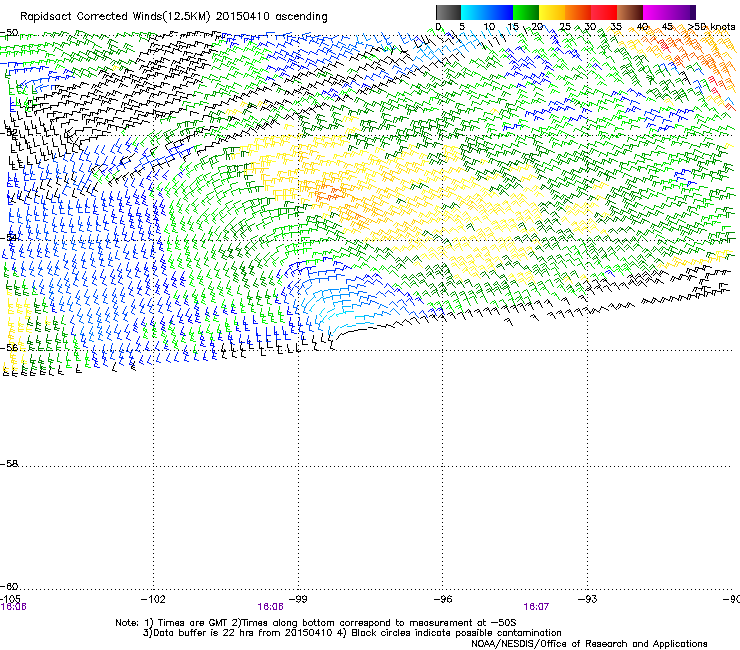Click the '25' legend scale label
Screen dimensions: 740x650
pyautogui.click(x=565, y=27)
